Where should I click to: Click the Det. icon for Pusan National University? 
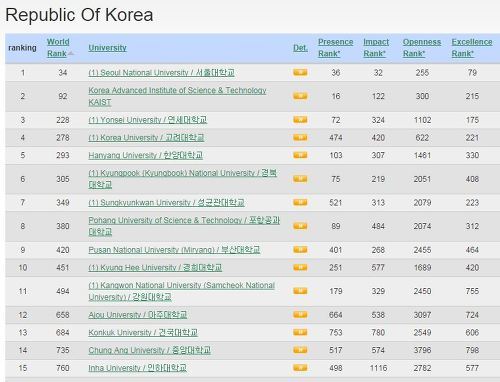[300, 250]
